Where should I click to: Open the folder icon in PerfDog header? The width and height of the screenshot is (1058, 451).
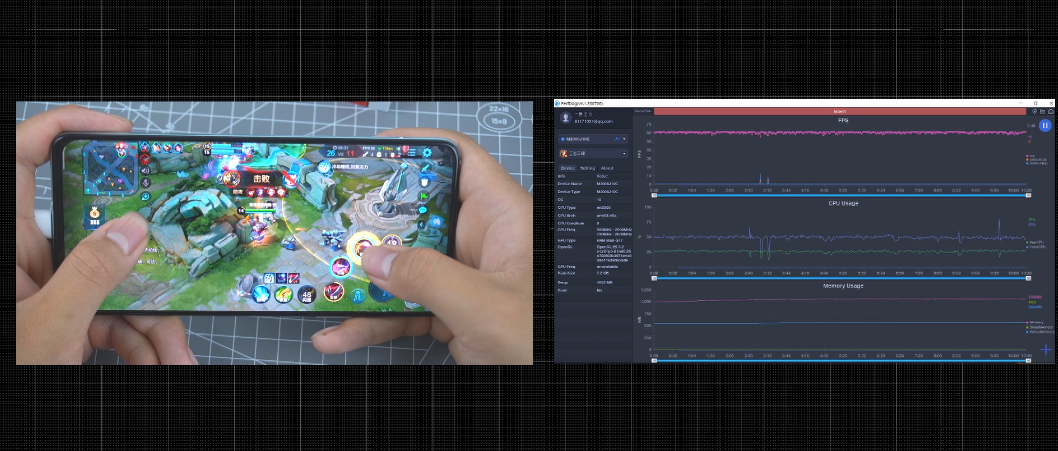(x=1042, y=111)
